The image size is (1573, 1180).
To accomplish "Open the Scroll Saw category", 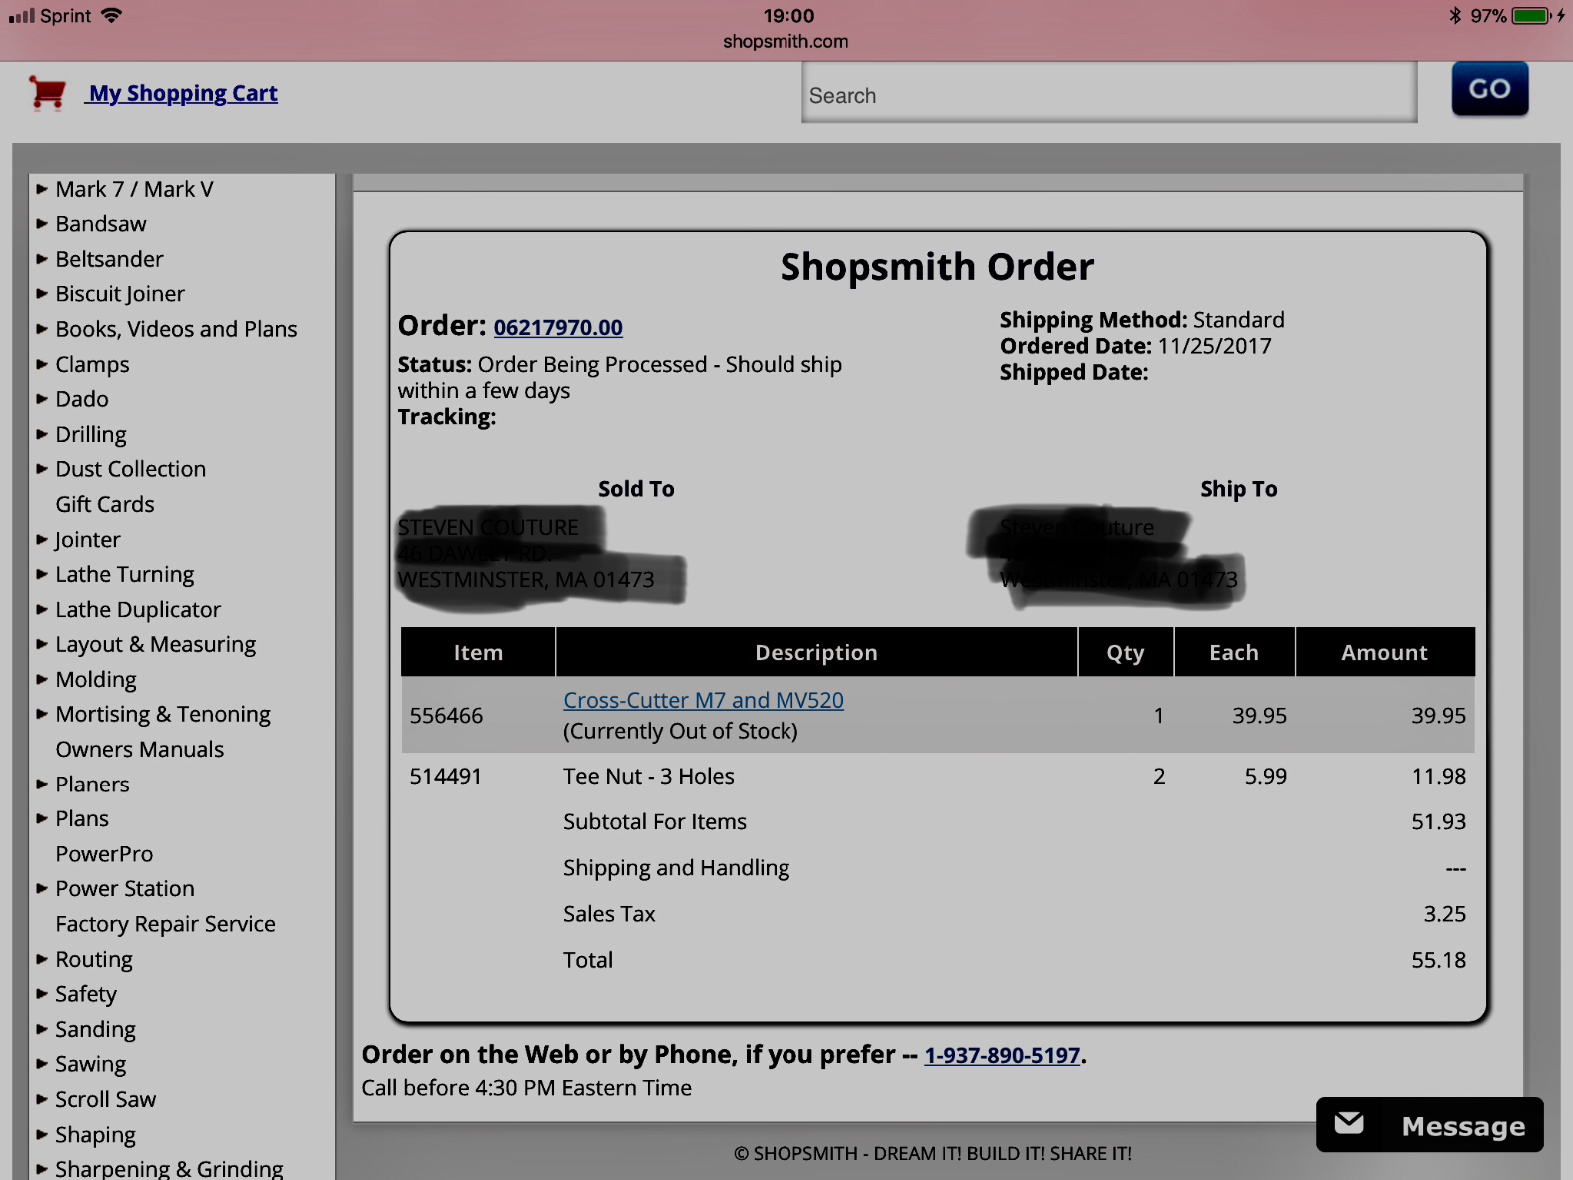I will point(106,1100).
